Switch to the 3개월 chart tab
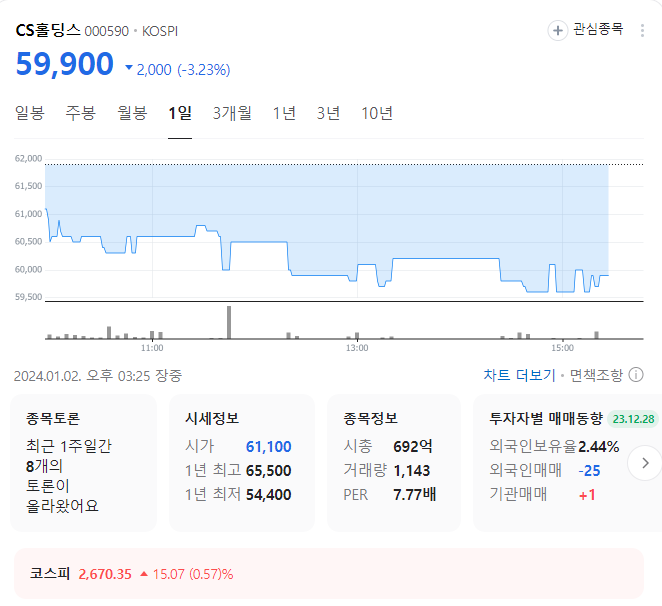 (232, 113)
